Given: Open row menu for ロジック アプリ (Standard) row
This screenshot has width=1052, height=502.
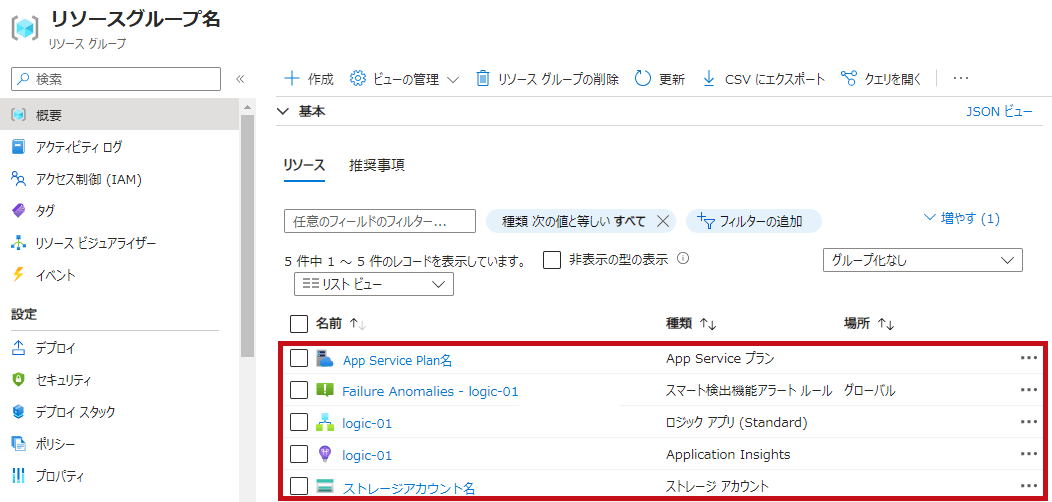Looking at the screenshot, I should coord(1029,421).
